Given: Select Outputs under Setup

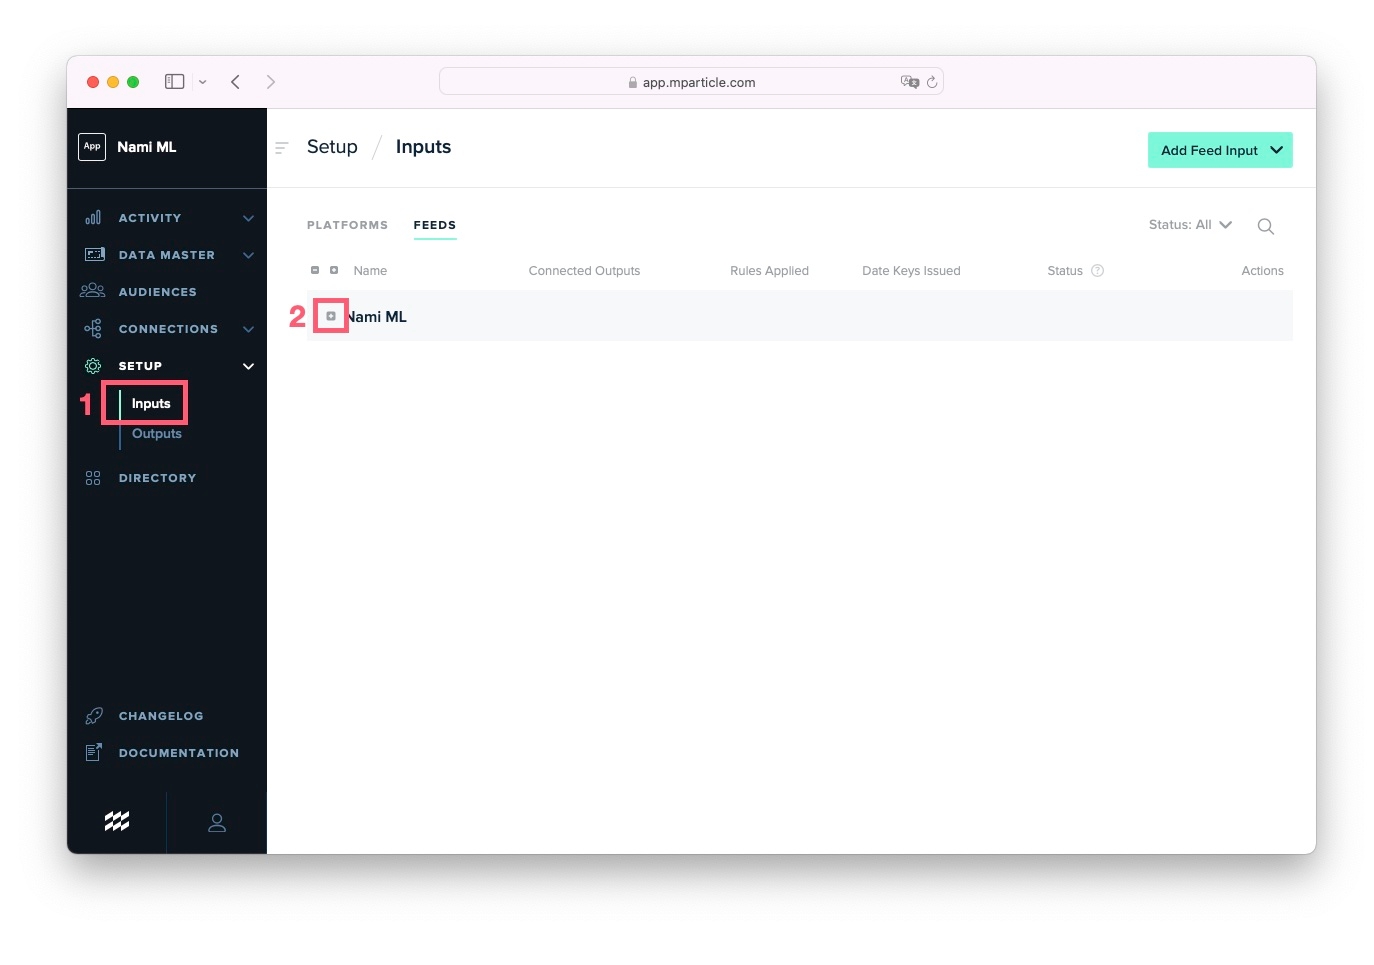Looking at the screenshot, I should coord(157,434).
